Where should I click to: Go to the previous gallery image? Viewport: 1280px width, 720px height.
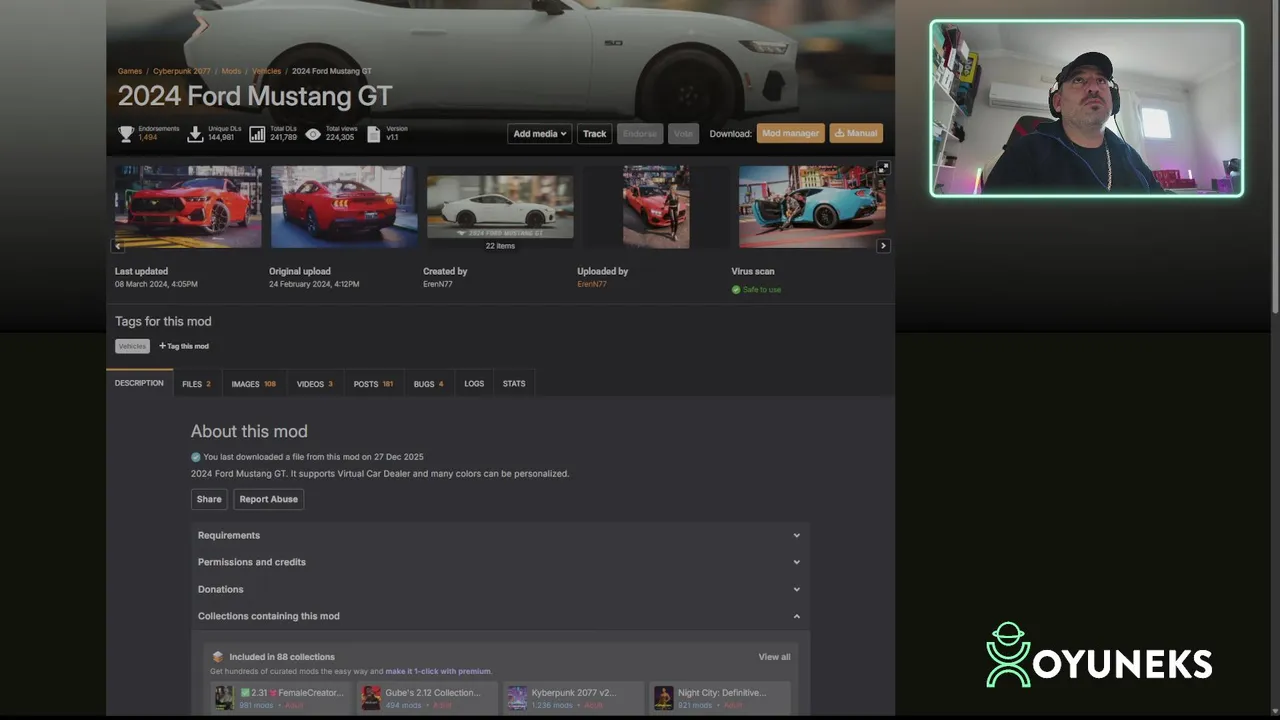118,246
